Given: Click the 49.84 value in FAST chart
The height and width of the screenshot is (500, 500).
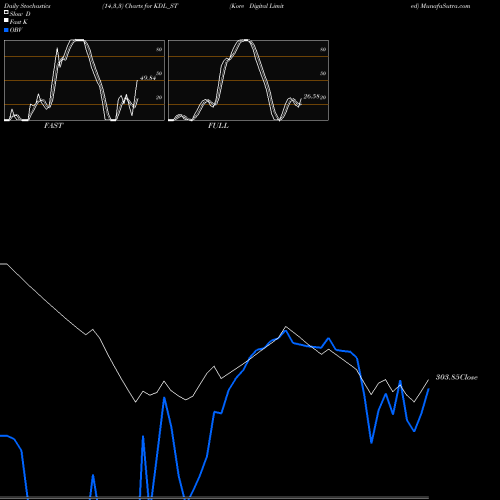Looking at the screenshot, I should (x=148, y=78).
